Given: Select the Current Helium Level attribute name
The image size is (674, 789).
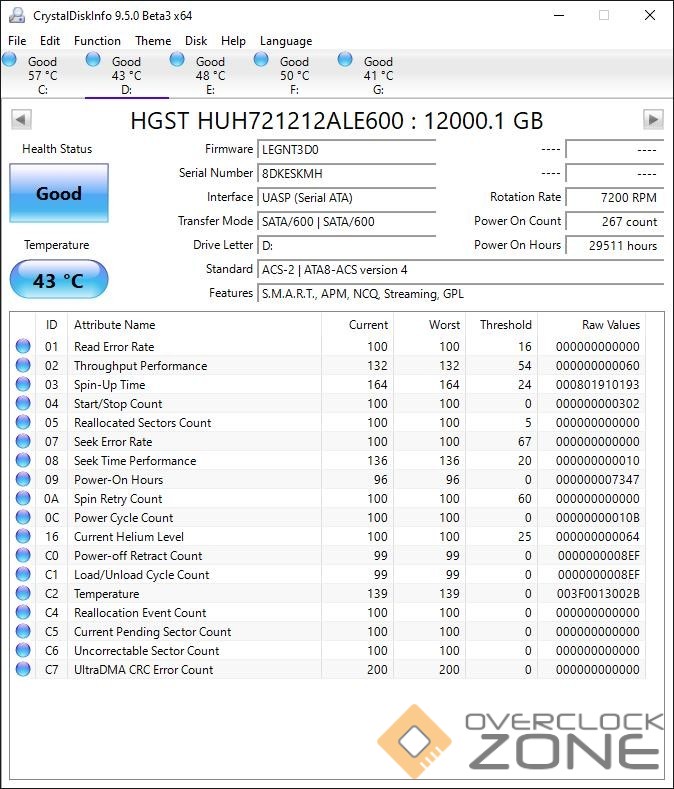Looking at the screenshot, I should click(x=129, y=537).
